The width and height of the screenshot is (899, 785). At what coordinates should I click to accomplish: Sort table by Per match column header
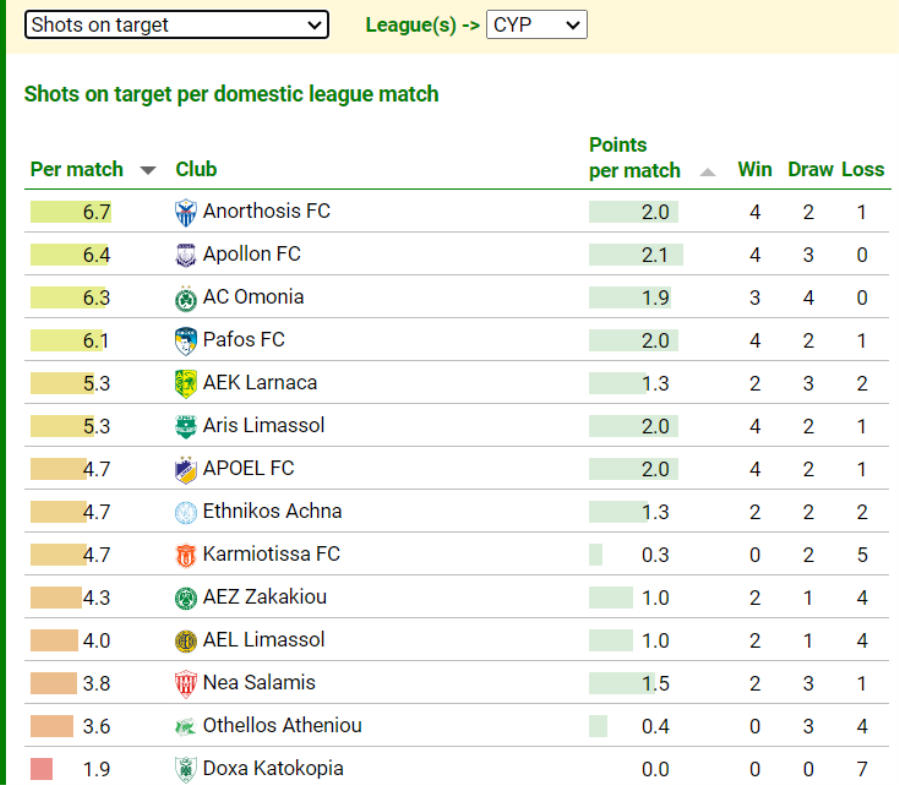tap(77, 169)
